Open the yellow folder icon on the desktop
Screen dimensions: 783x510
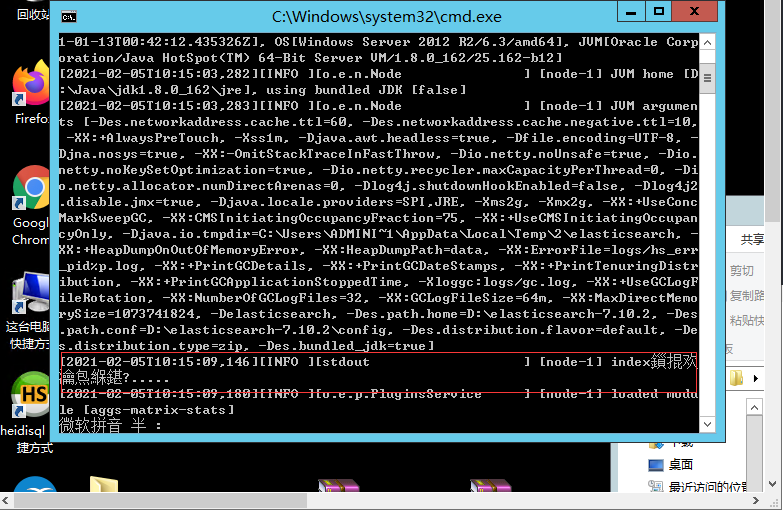pos(104,485)
